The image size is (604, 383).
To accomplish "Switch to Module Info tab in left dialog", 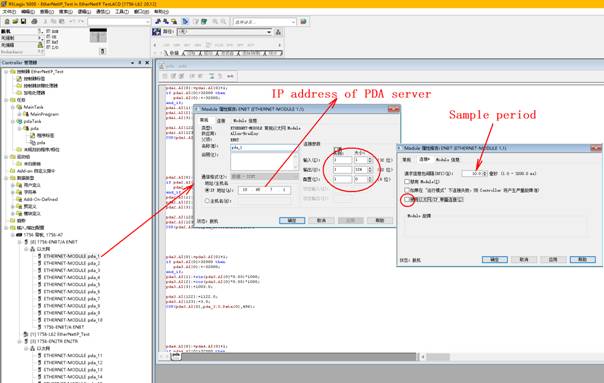I will pos(245,121).
